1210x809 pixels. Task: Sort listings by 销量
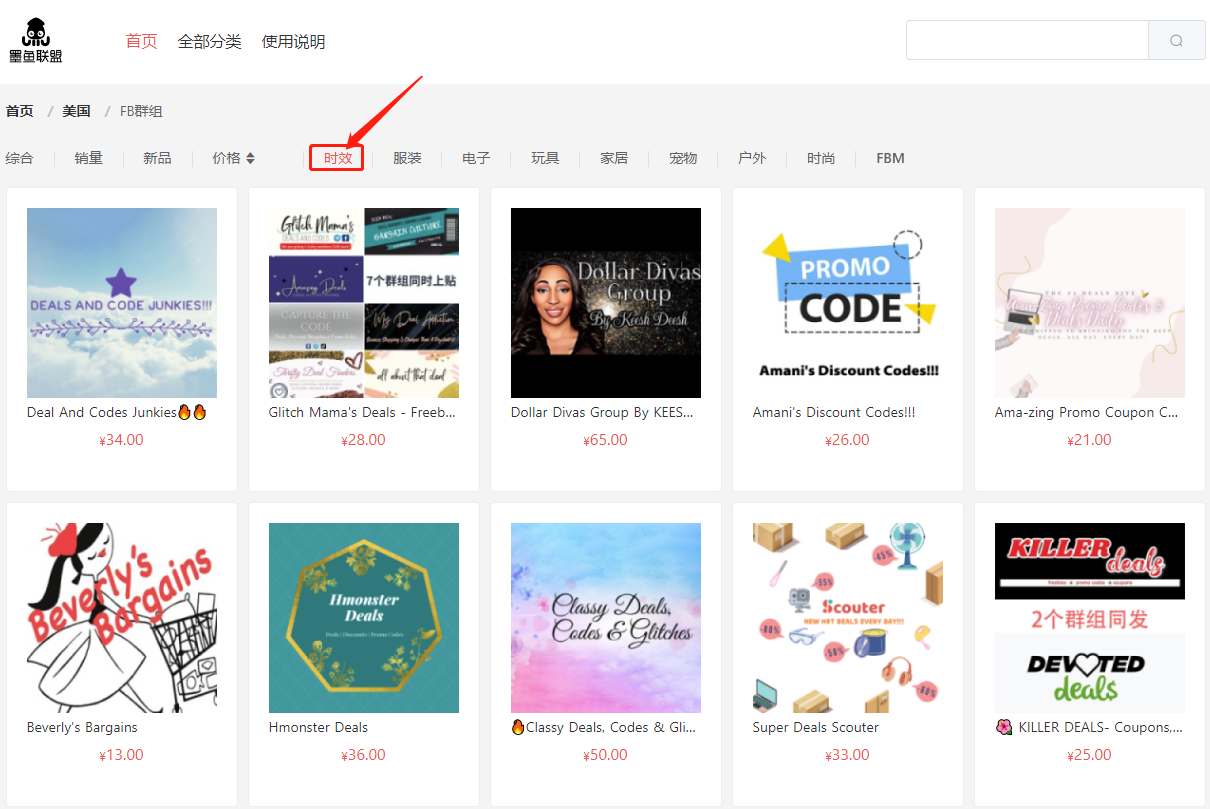(88, 158)
